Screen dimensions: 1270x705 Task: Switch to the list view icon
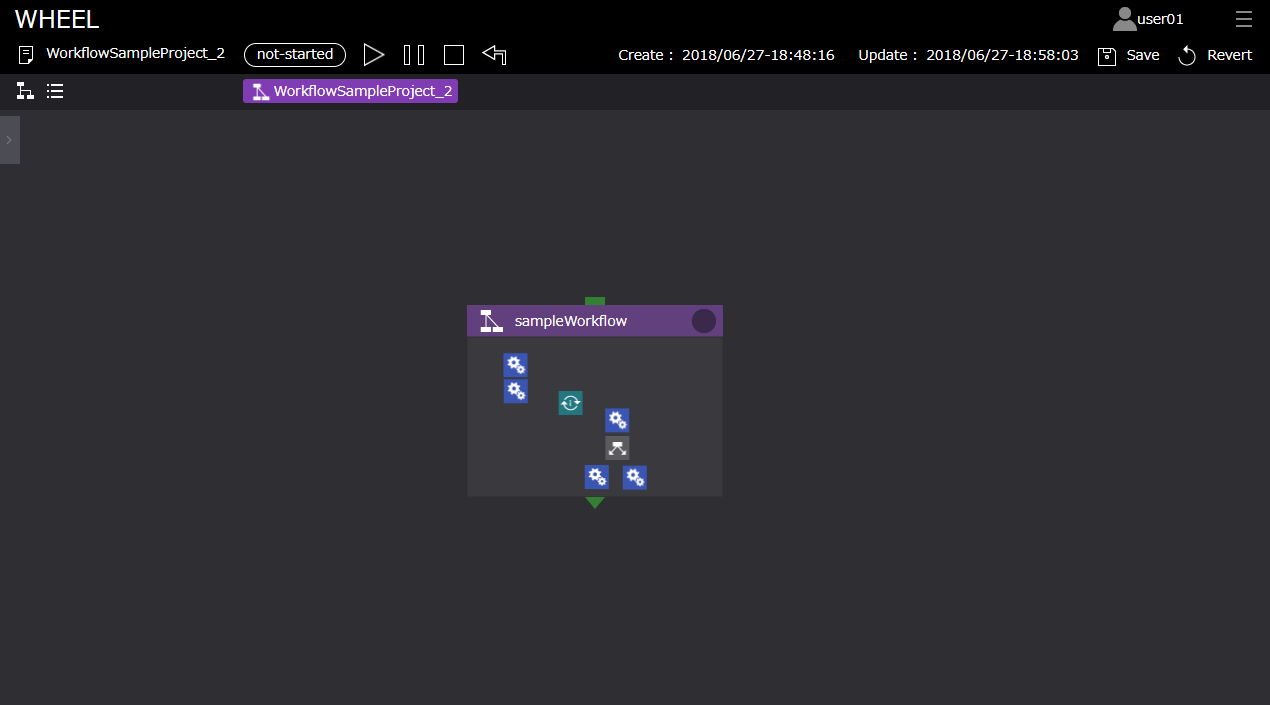click(x=55, y=91)
